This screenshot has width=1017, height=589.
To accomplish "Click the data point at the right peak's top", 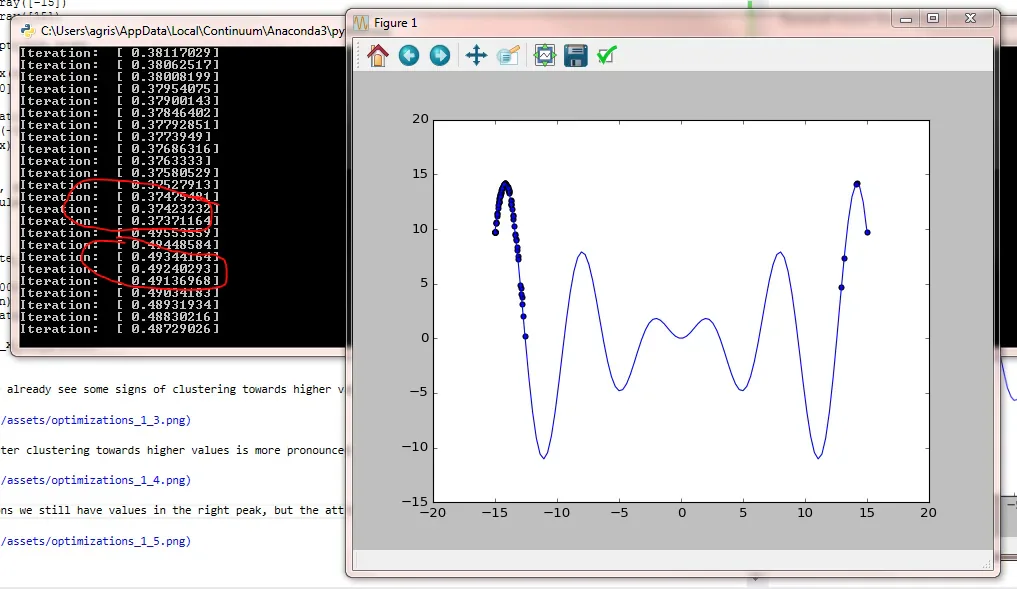I will [857, 184].
